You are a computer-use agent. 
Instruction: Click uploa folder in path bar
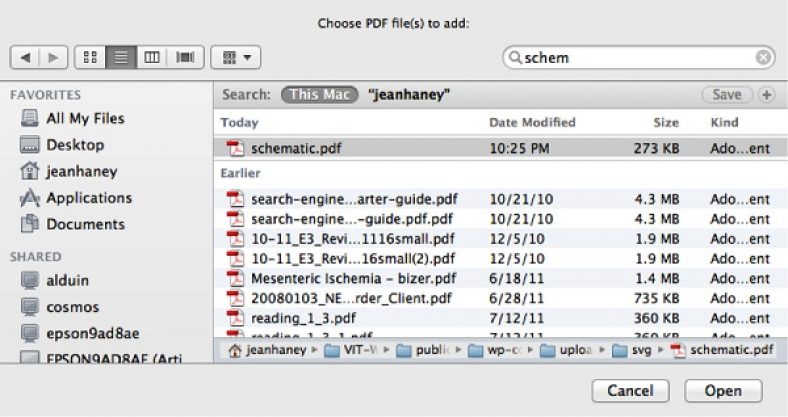click(x=567, y=350)
